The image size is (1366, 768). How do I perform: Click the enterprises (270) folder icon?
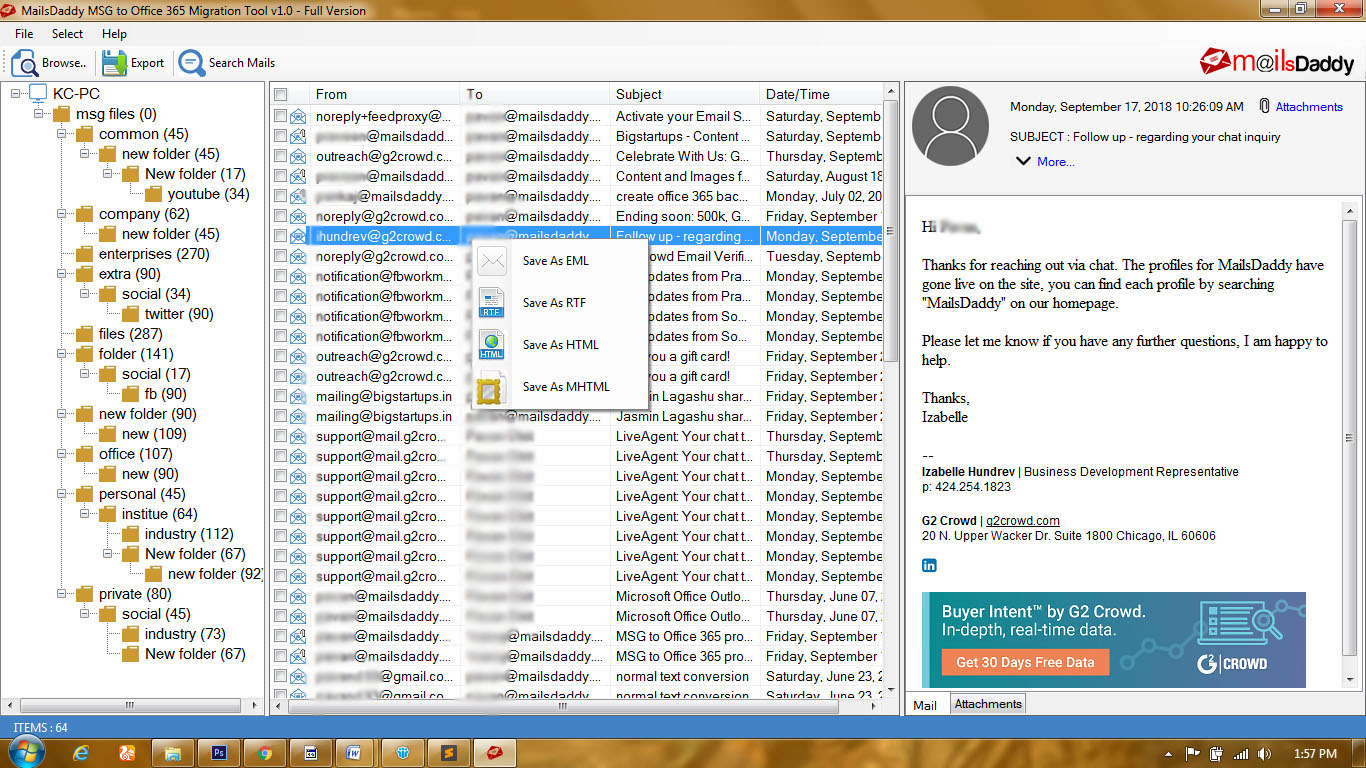(x=85, y=254)
